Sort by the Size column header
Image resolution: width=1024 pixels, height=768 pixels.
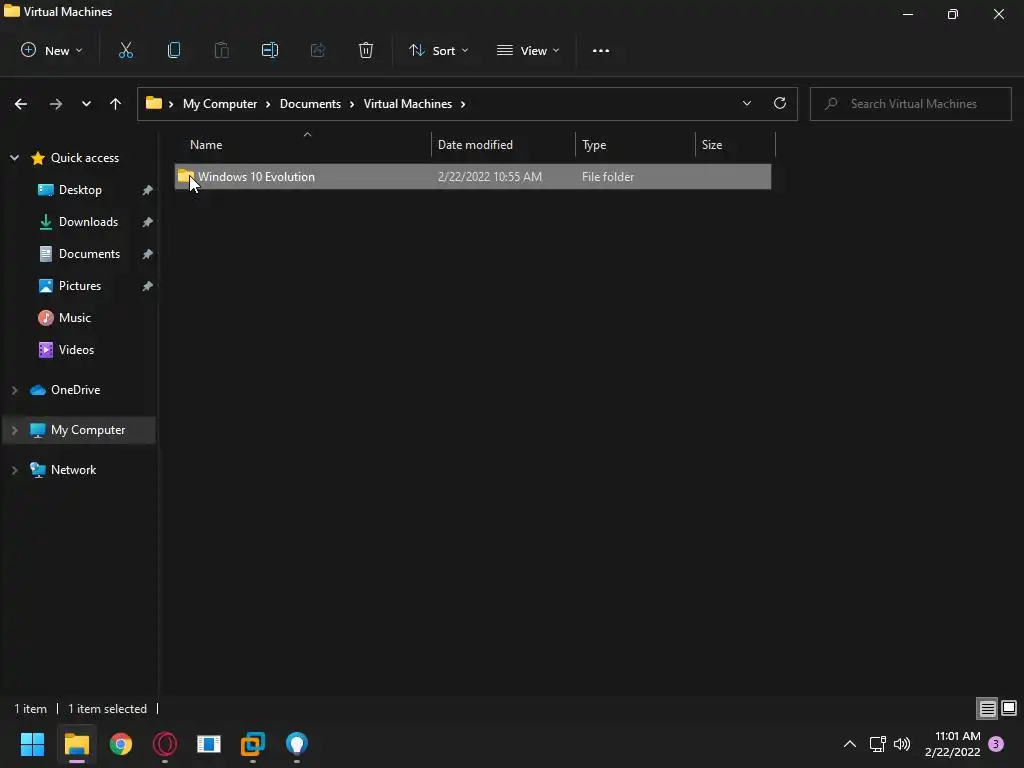coord(735,145)
